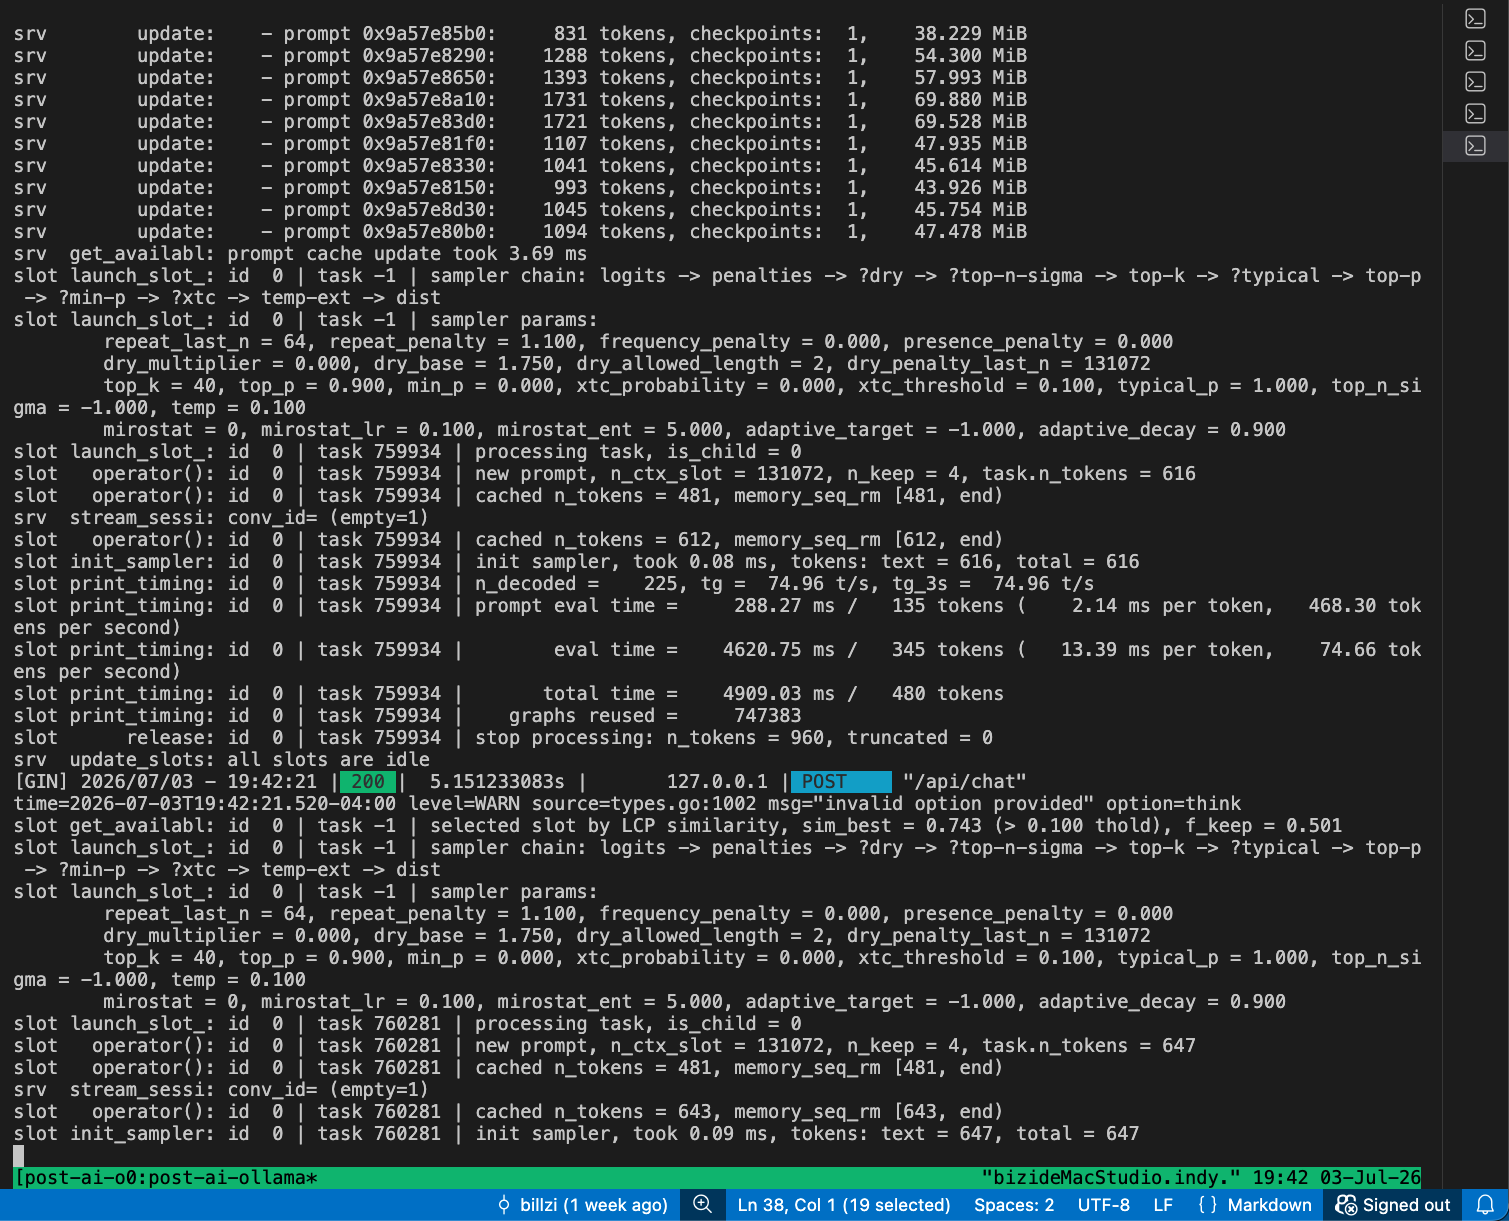Change indentation via 'Spaces: 2'
The image size is (1509, 1221).
pos(1014,1205)
